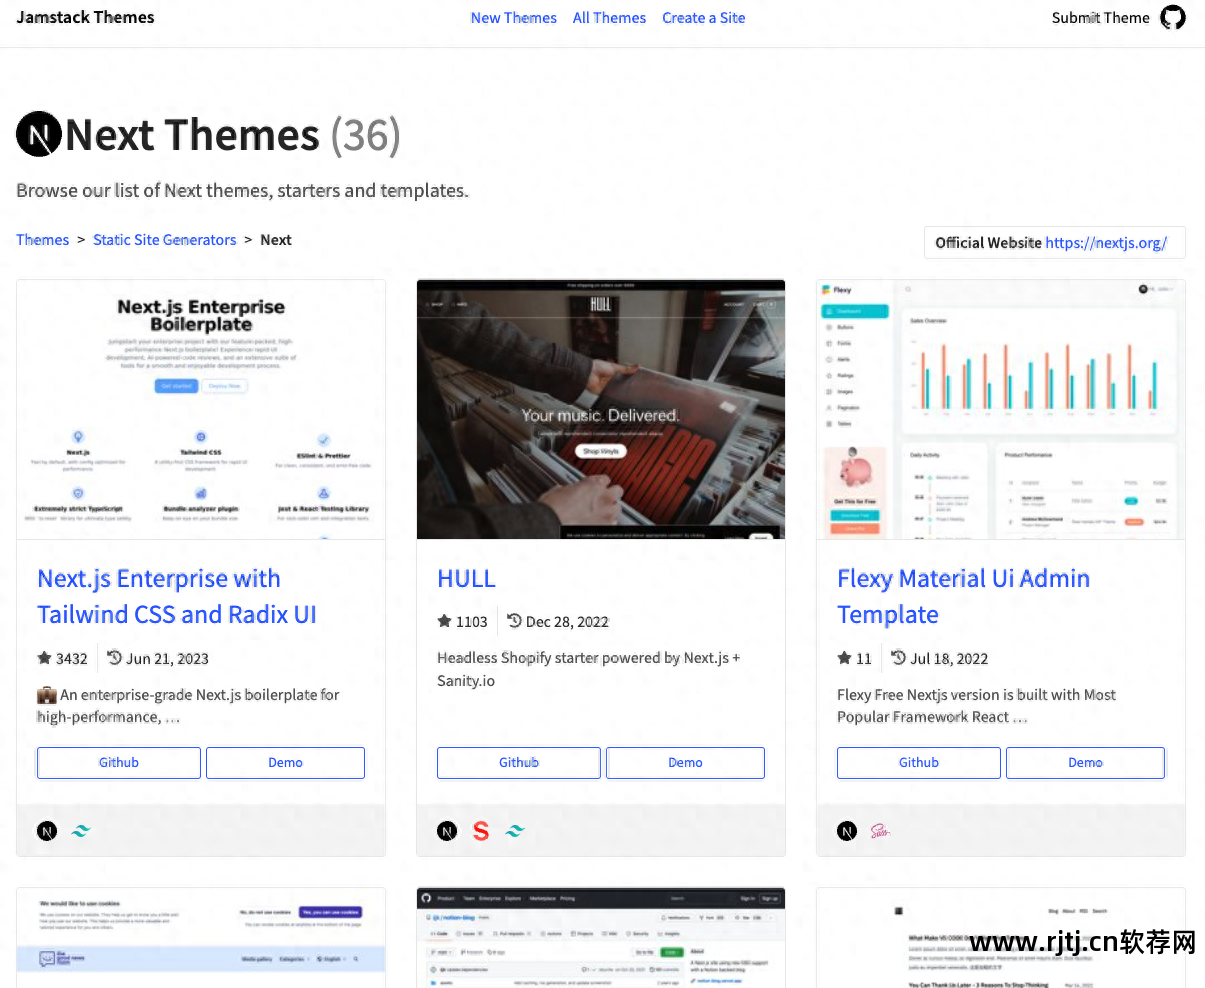The height and width of the screenshot is (988, 1205).
Task: Click Tailwind tag icon under HULL card
Action: [515, 831]
